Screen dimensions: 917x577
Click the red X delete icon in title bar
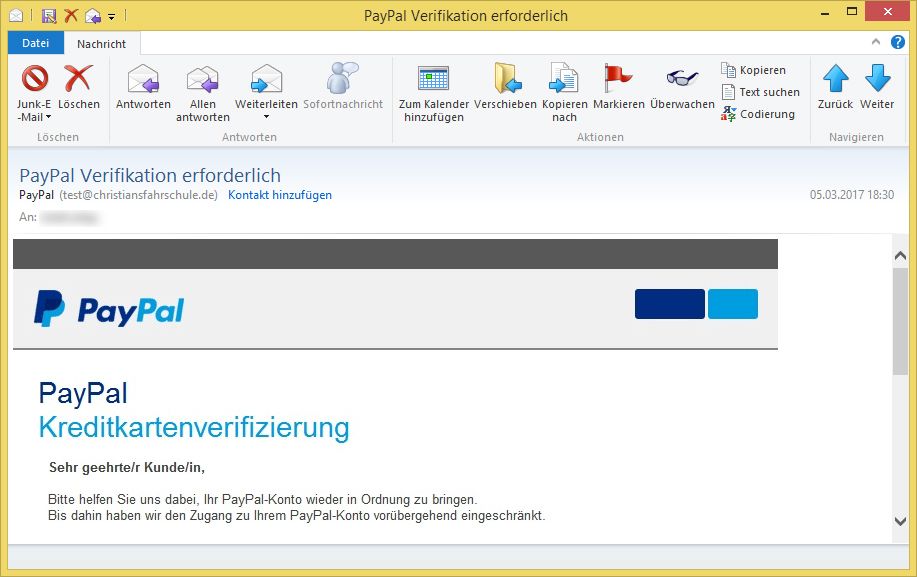(71, 15)
